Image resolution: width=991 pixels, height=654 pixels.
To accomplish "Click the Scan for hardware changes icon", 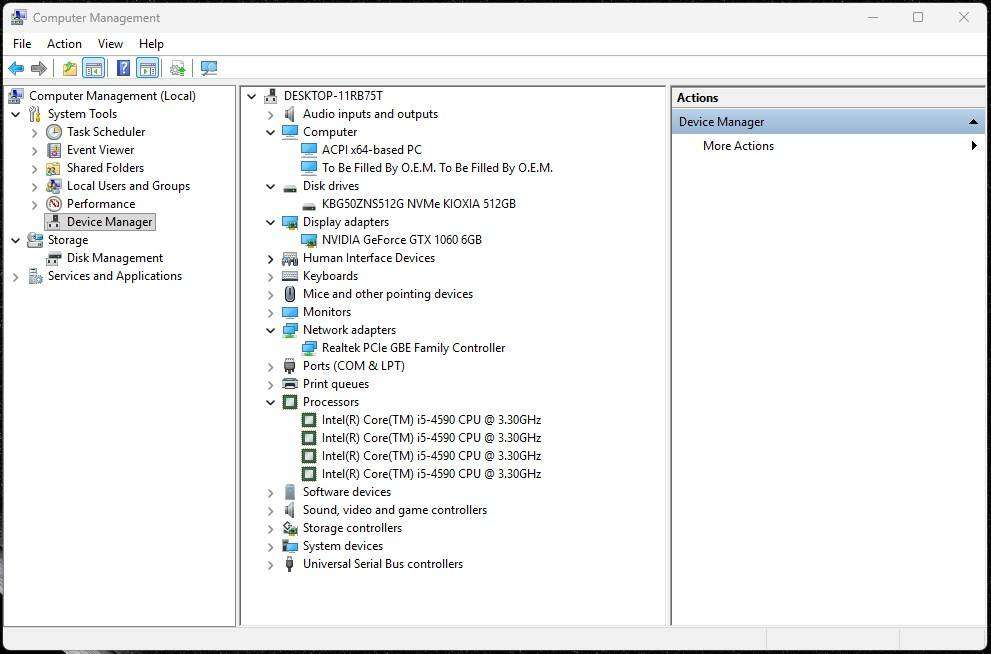I will [x=209, y=68].
